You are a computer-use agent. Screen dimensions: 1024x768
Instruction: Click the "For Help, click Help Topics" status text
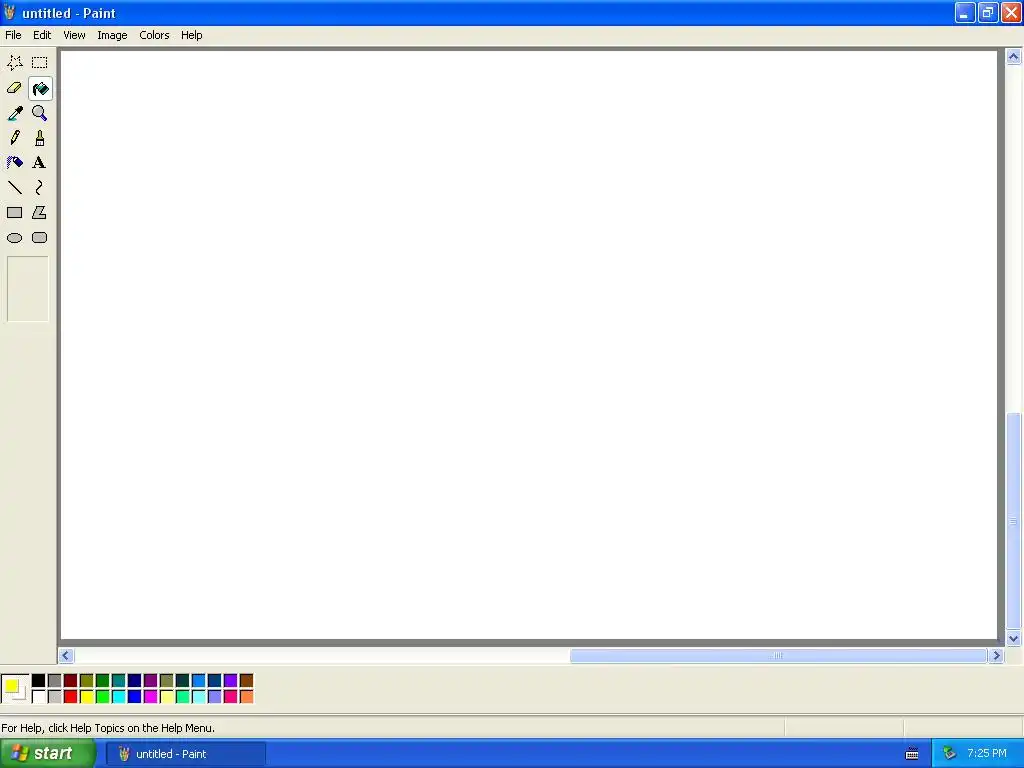click(x=108, y=728)
